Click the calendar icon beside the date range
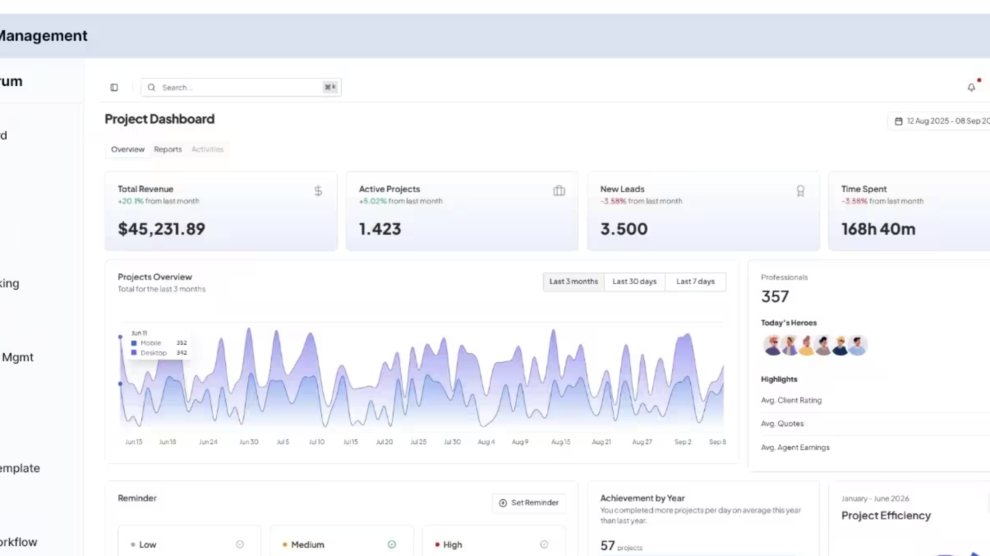 898,121
